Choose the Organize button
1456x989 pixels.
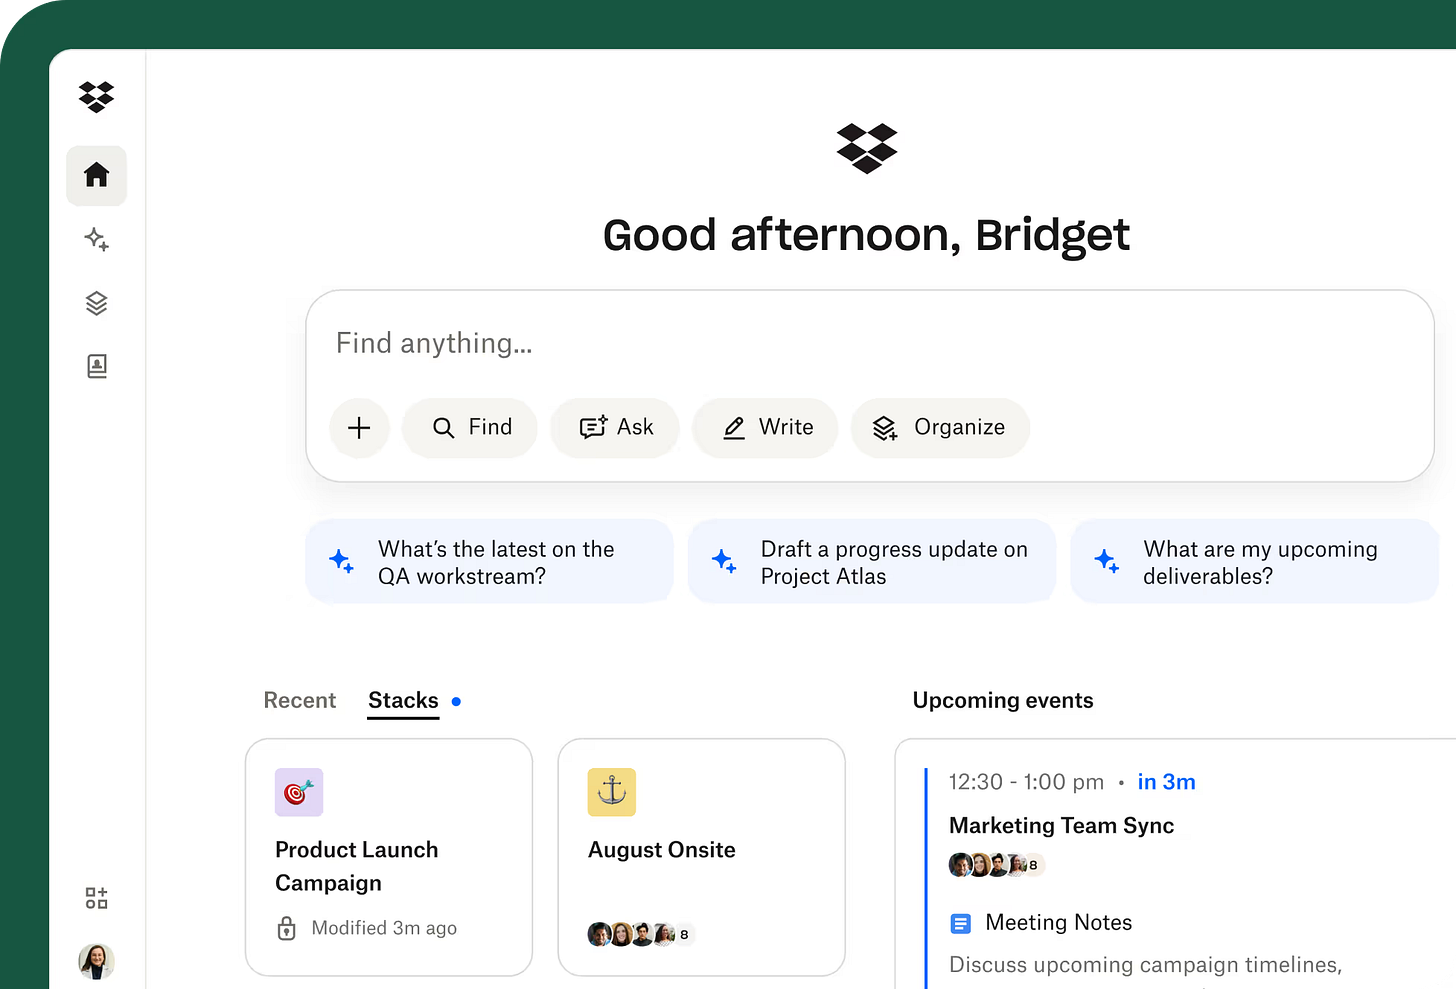(x=940, y=428)
